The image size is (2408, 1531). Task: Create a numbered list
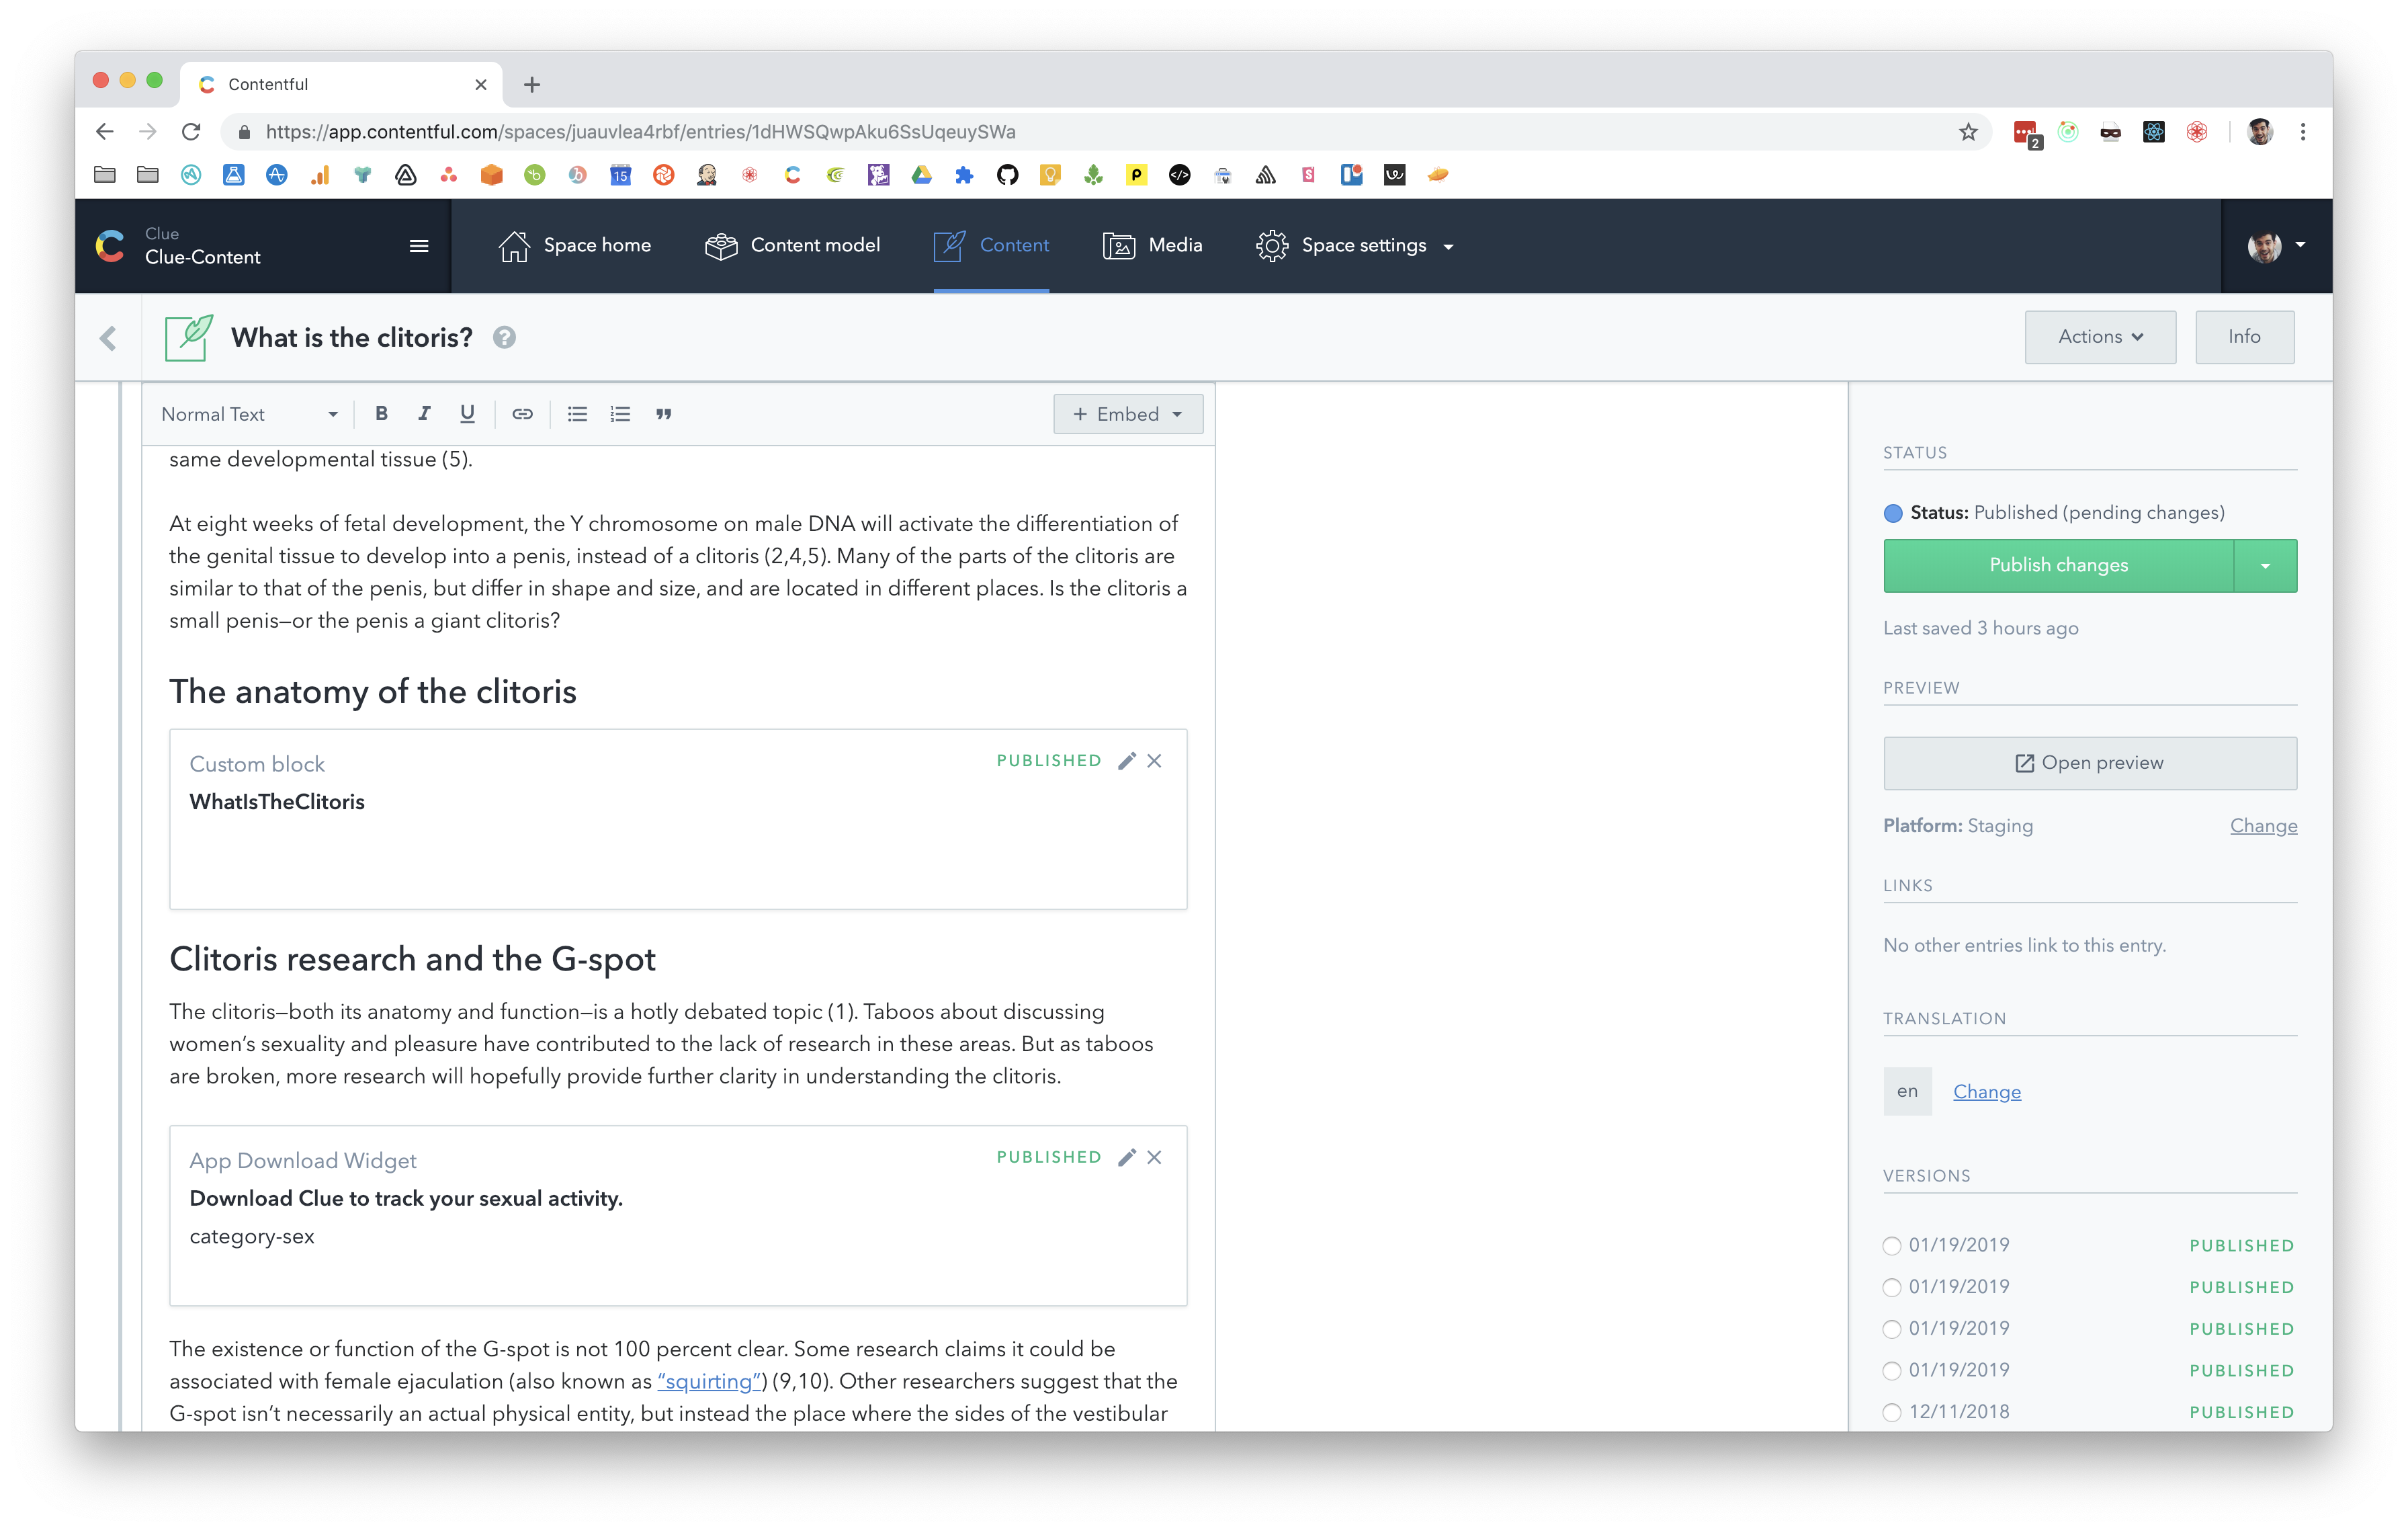[x=620, y=414]
